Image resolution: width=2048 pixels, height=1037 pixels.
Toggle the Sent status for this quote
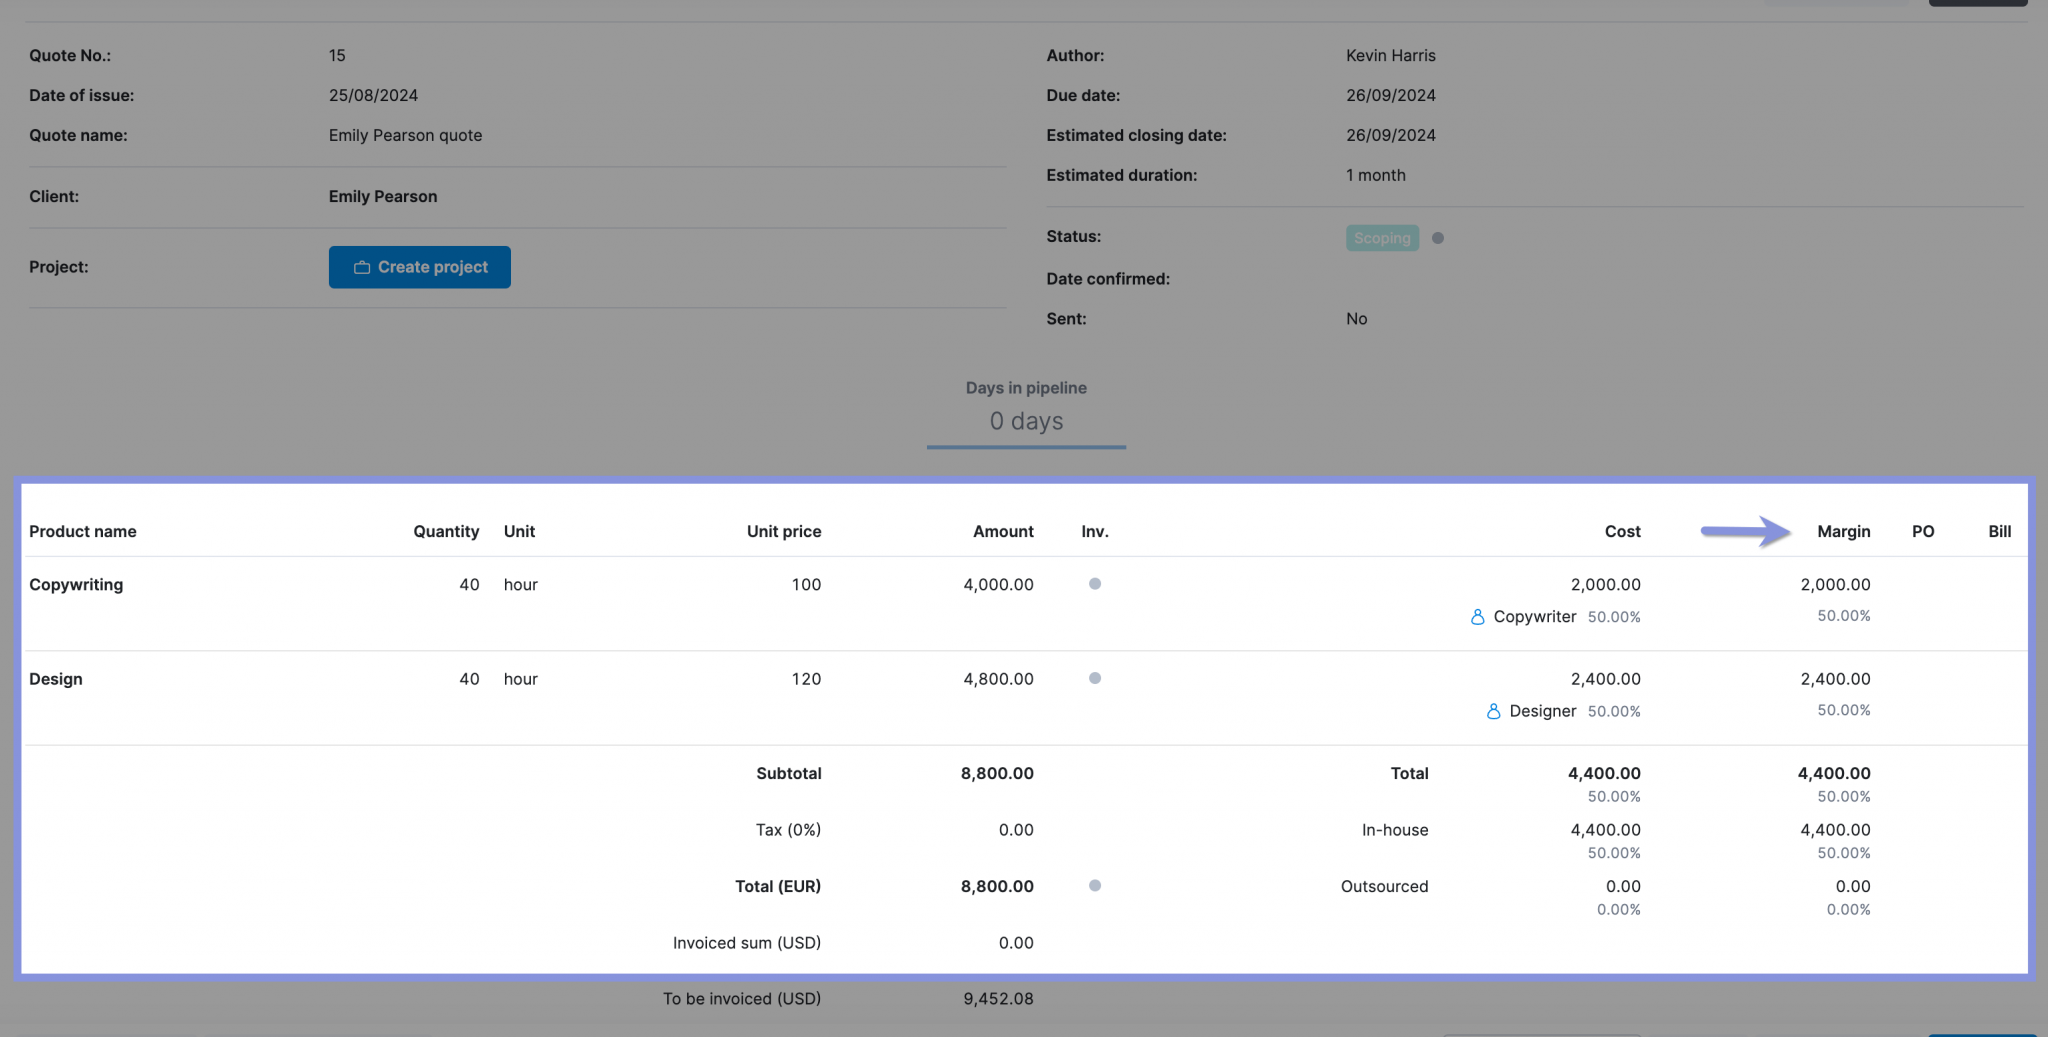(1356, 318)
